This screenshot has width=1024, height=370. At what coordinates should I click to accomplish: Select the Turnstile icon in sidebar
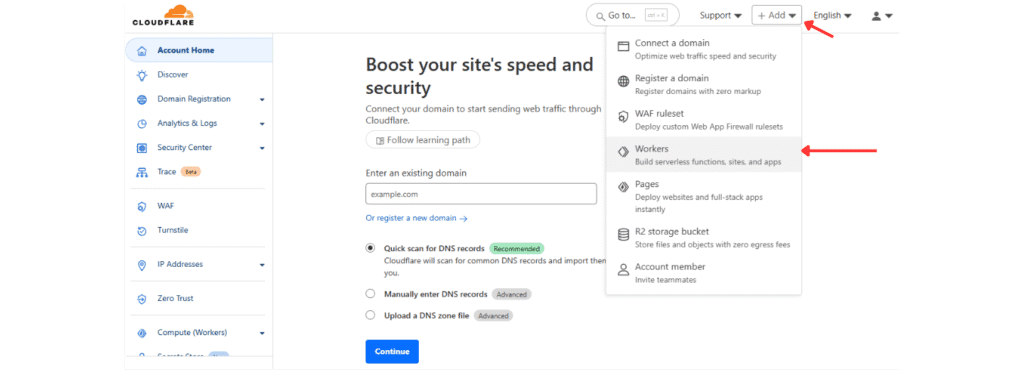tap(142, 231)
